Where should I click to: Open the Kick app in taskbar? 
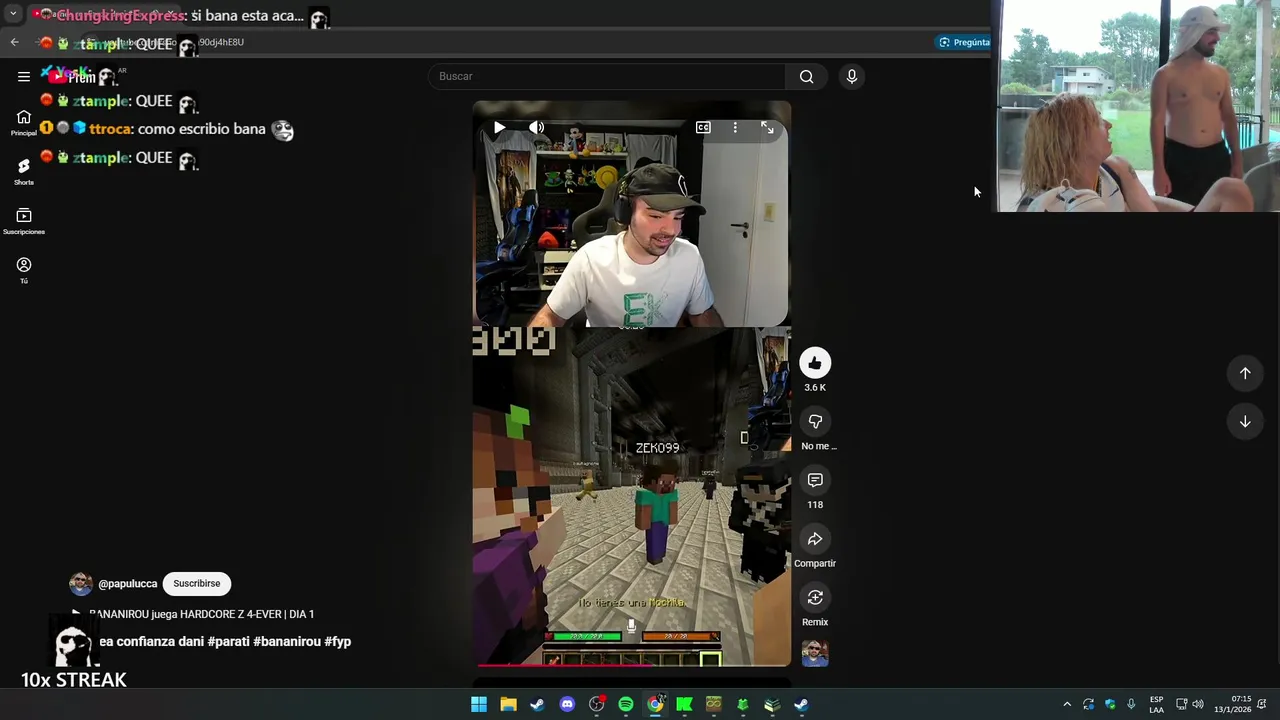click(684, 705)
